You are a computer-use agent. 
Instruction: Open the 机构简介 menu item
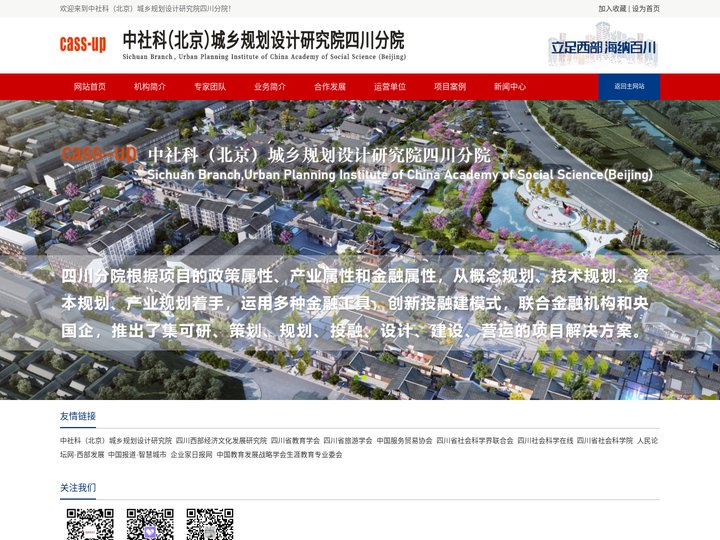[150, 87]
